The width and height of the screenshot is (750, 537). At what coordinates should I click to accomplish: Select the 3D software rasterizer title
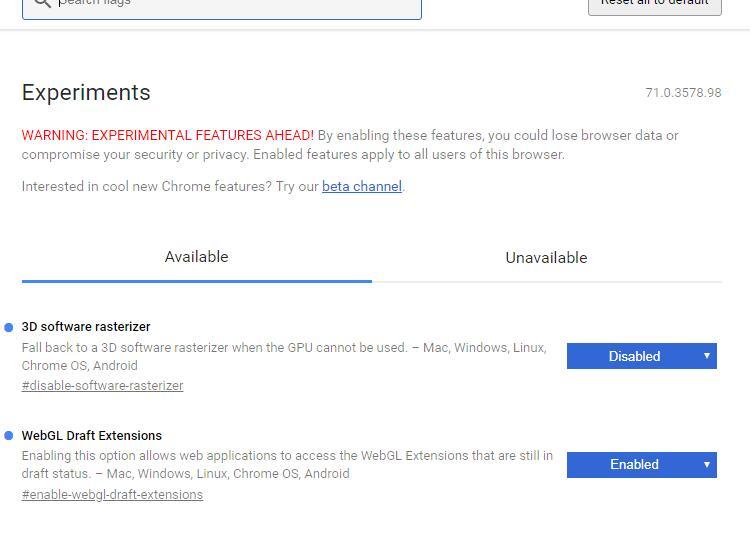pos(86,327)
